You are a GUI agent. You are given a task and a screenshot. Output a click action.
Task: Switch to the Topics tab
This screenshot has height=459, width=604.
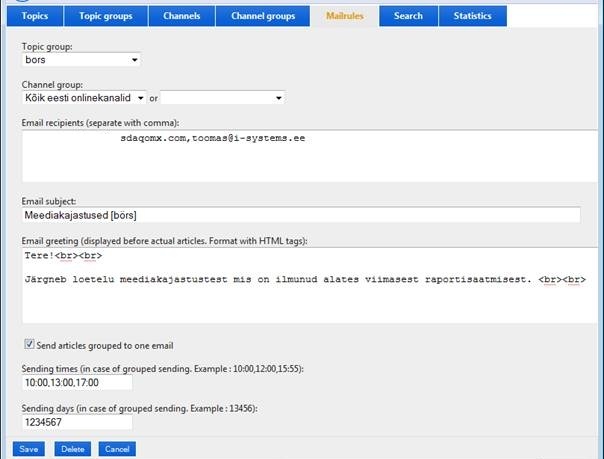35,16
